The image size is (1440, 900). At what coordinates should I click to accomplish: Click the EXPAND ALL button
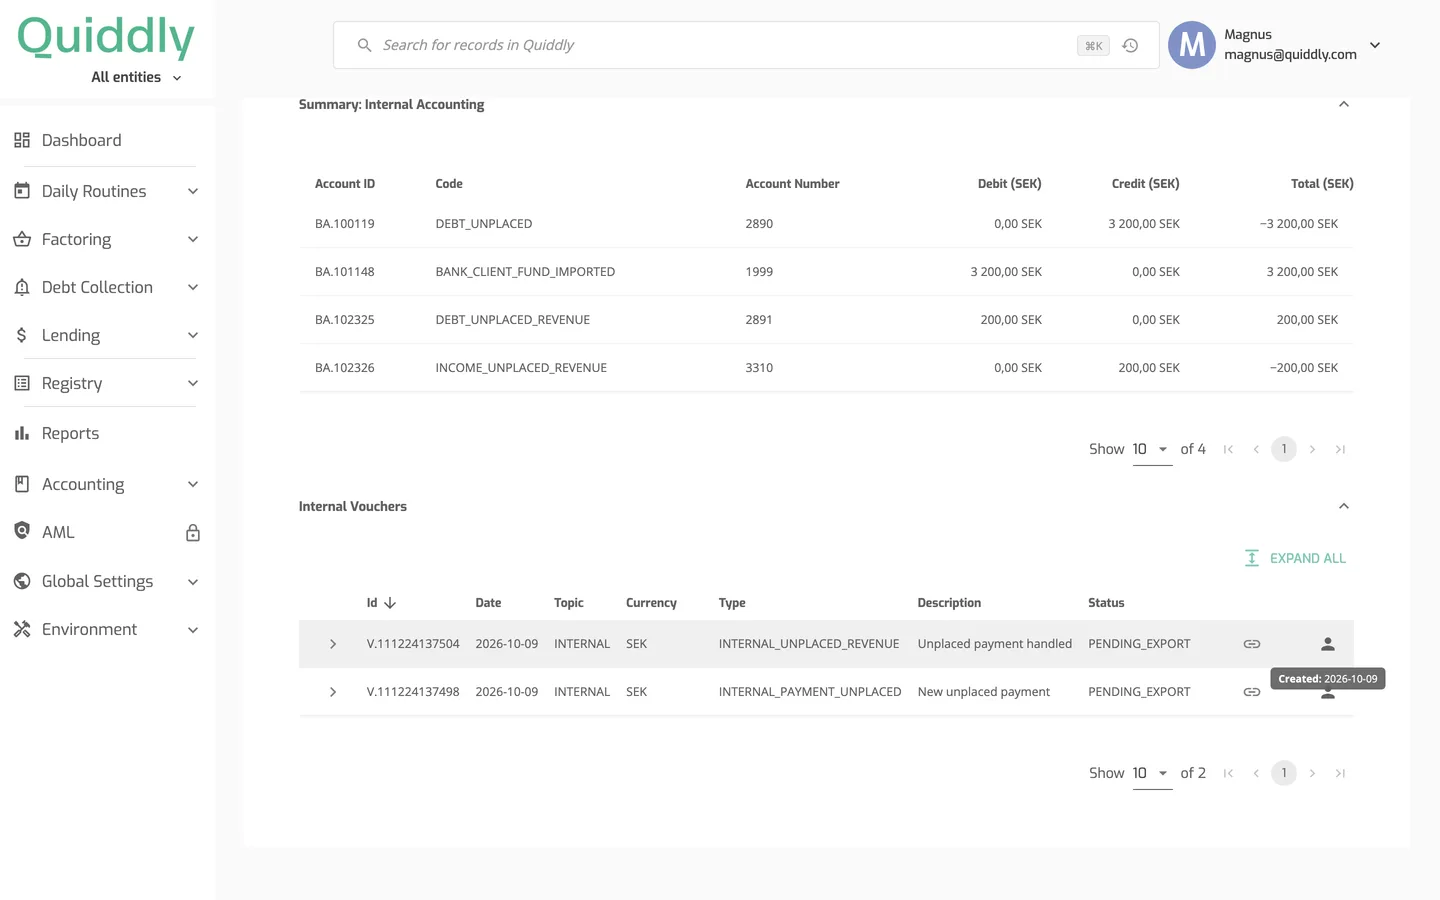pyautogui.click(x=1295, y=558)
